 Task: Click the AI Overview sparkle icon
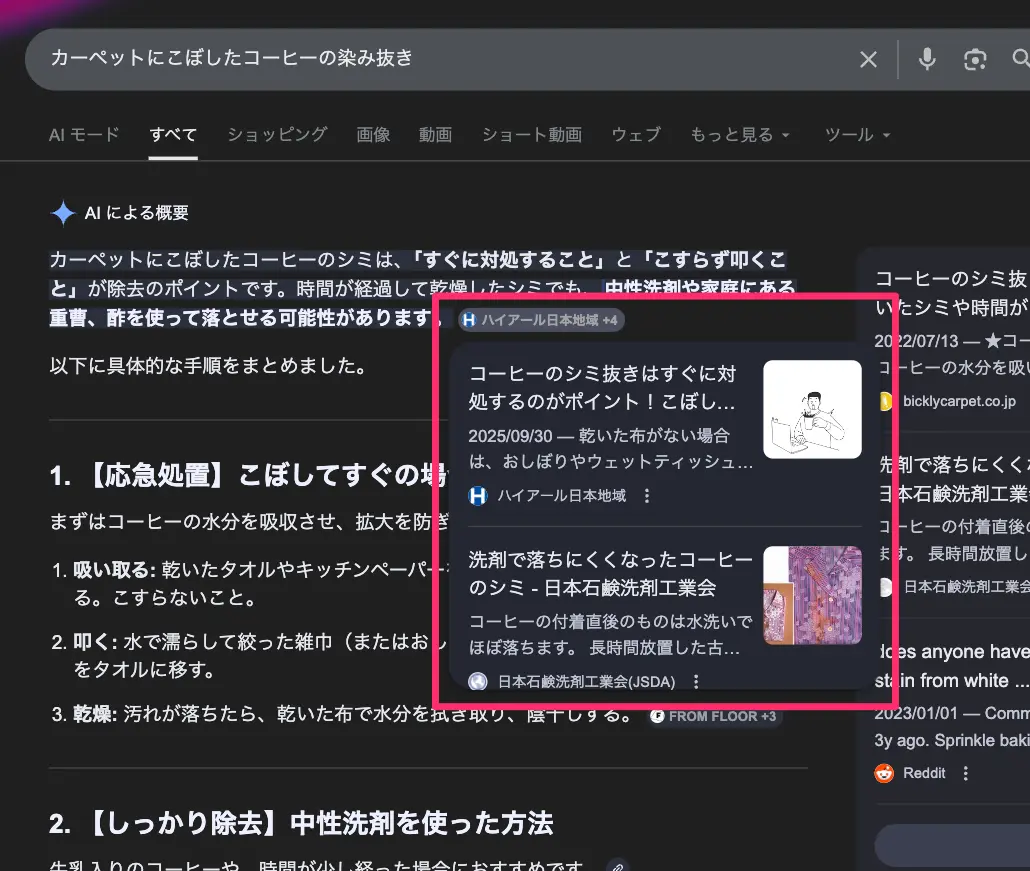(x=62, y=213)
